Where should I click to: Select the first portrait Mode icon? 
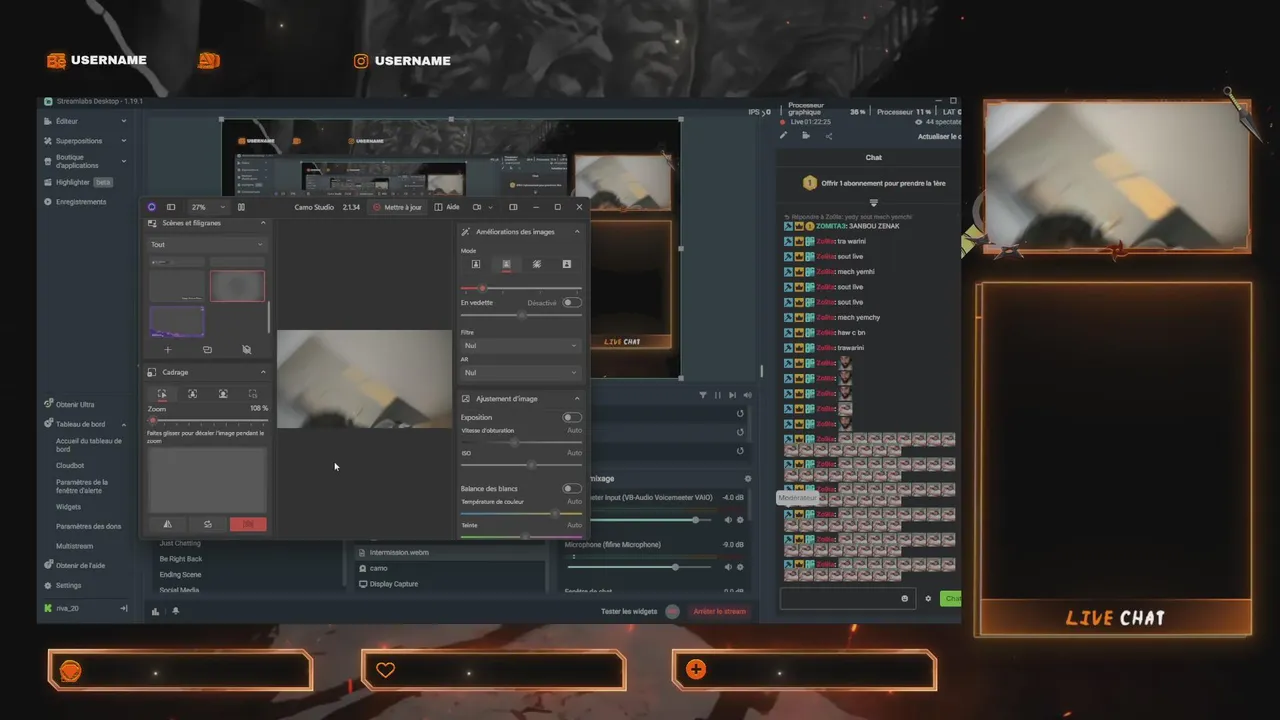[476, 264]
